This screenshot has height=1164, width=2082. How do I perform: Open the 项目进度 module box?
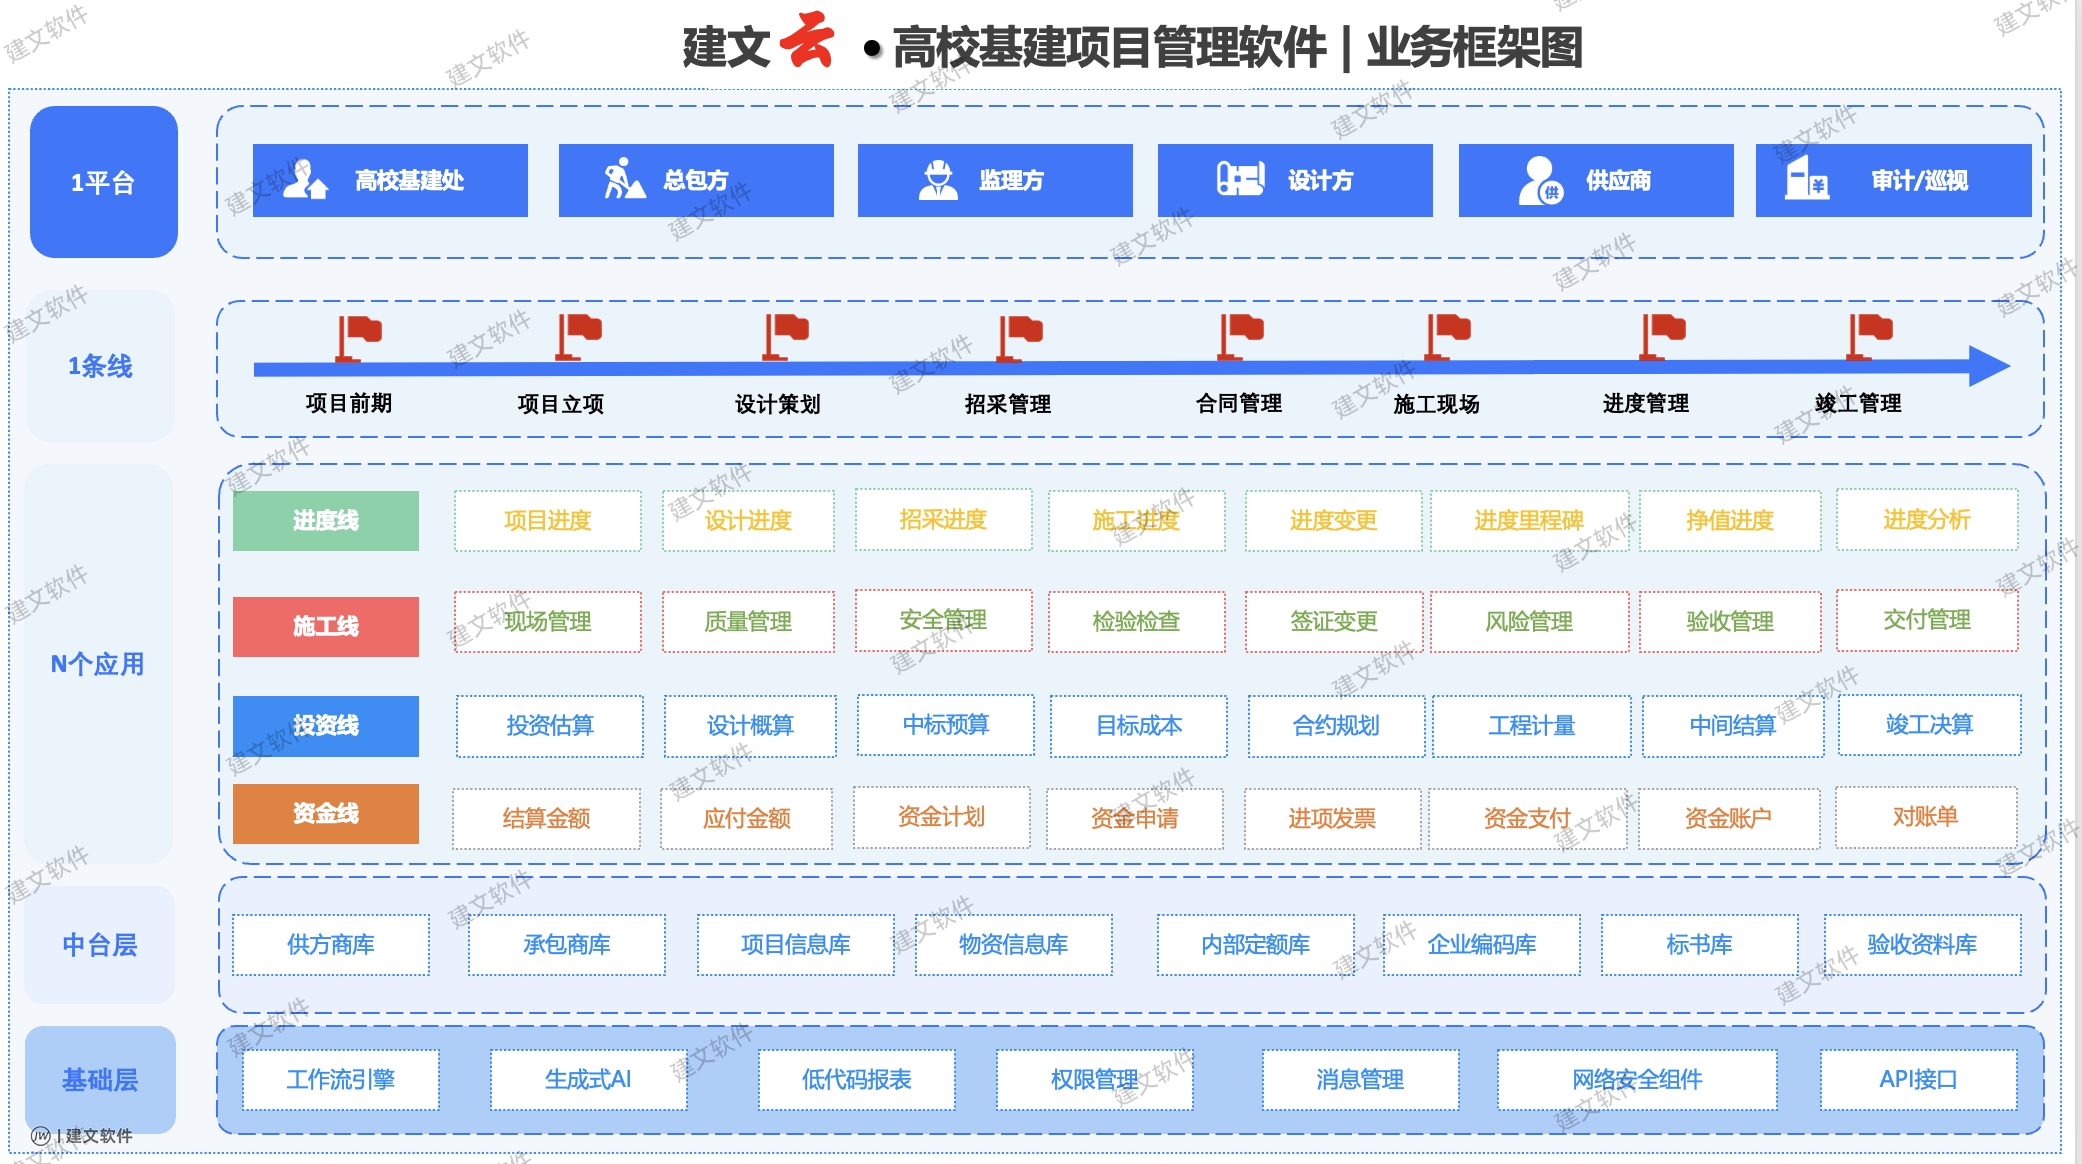[x=547, y=520]
